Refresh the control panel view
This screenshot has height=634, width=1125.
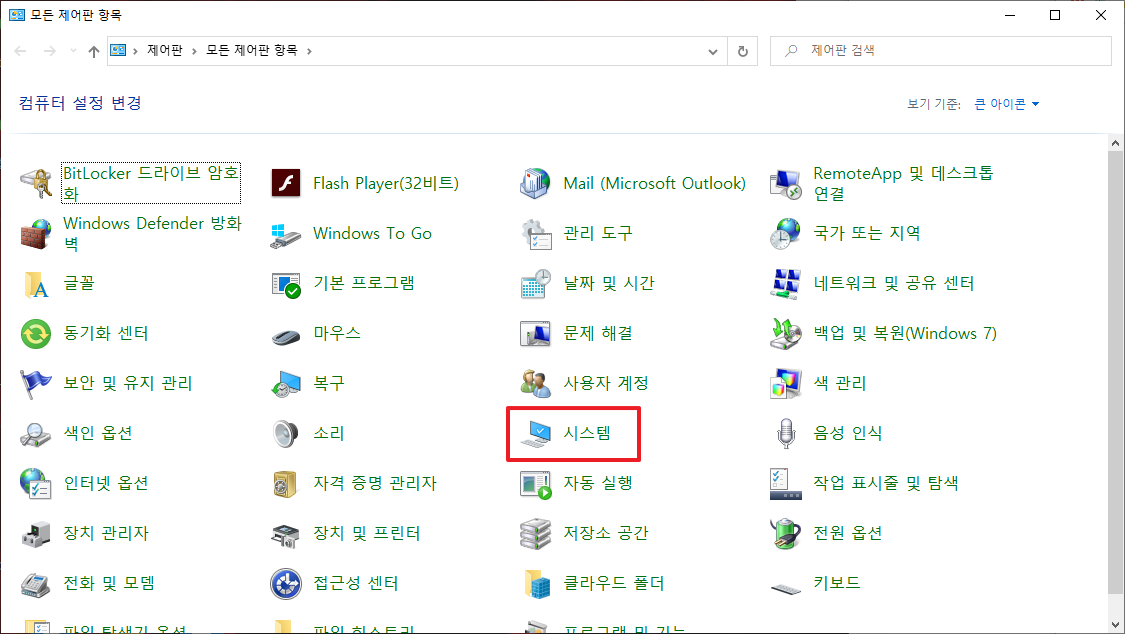coord(743,51)
